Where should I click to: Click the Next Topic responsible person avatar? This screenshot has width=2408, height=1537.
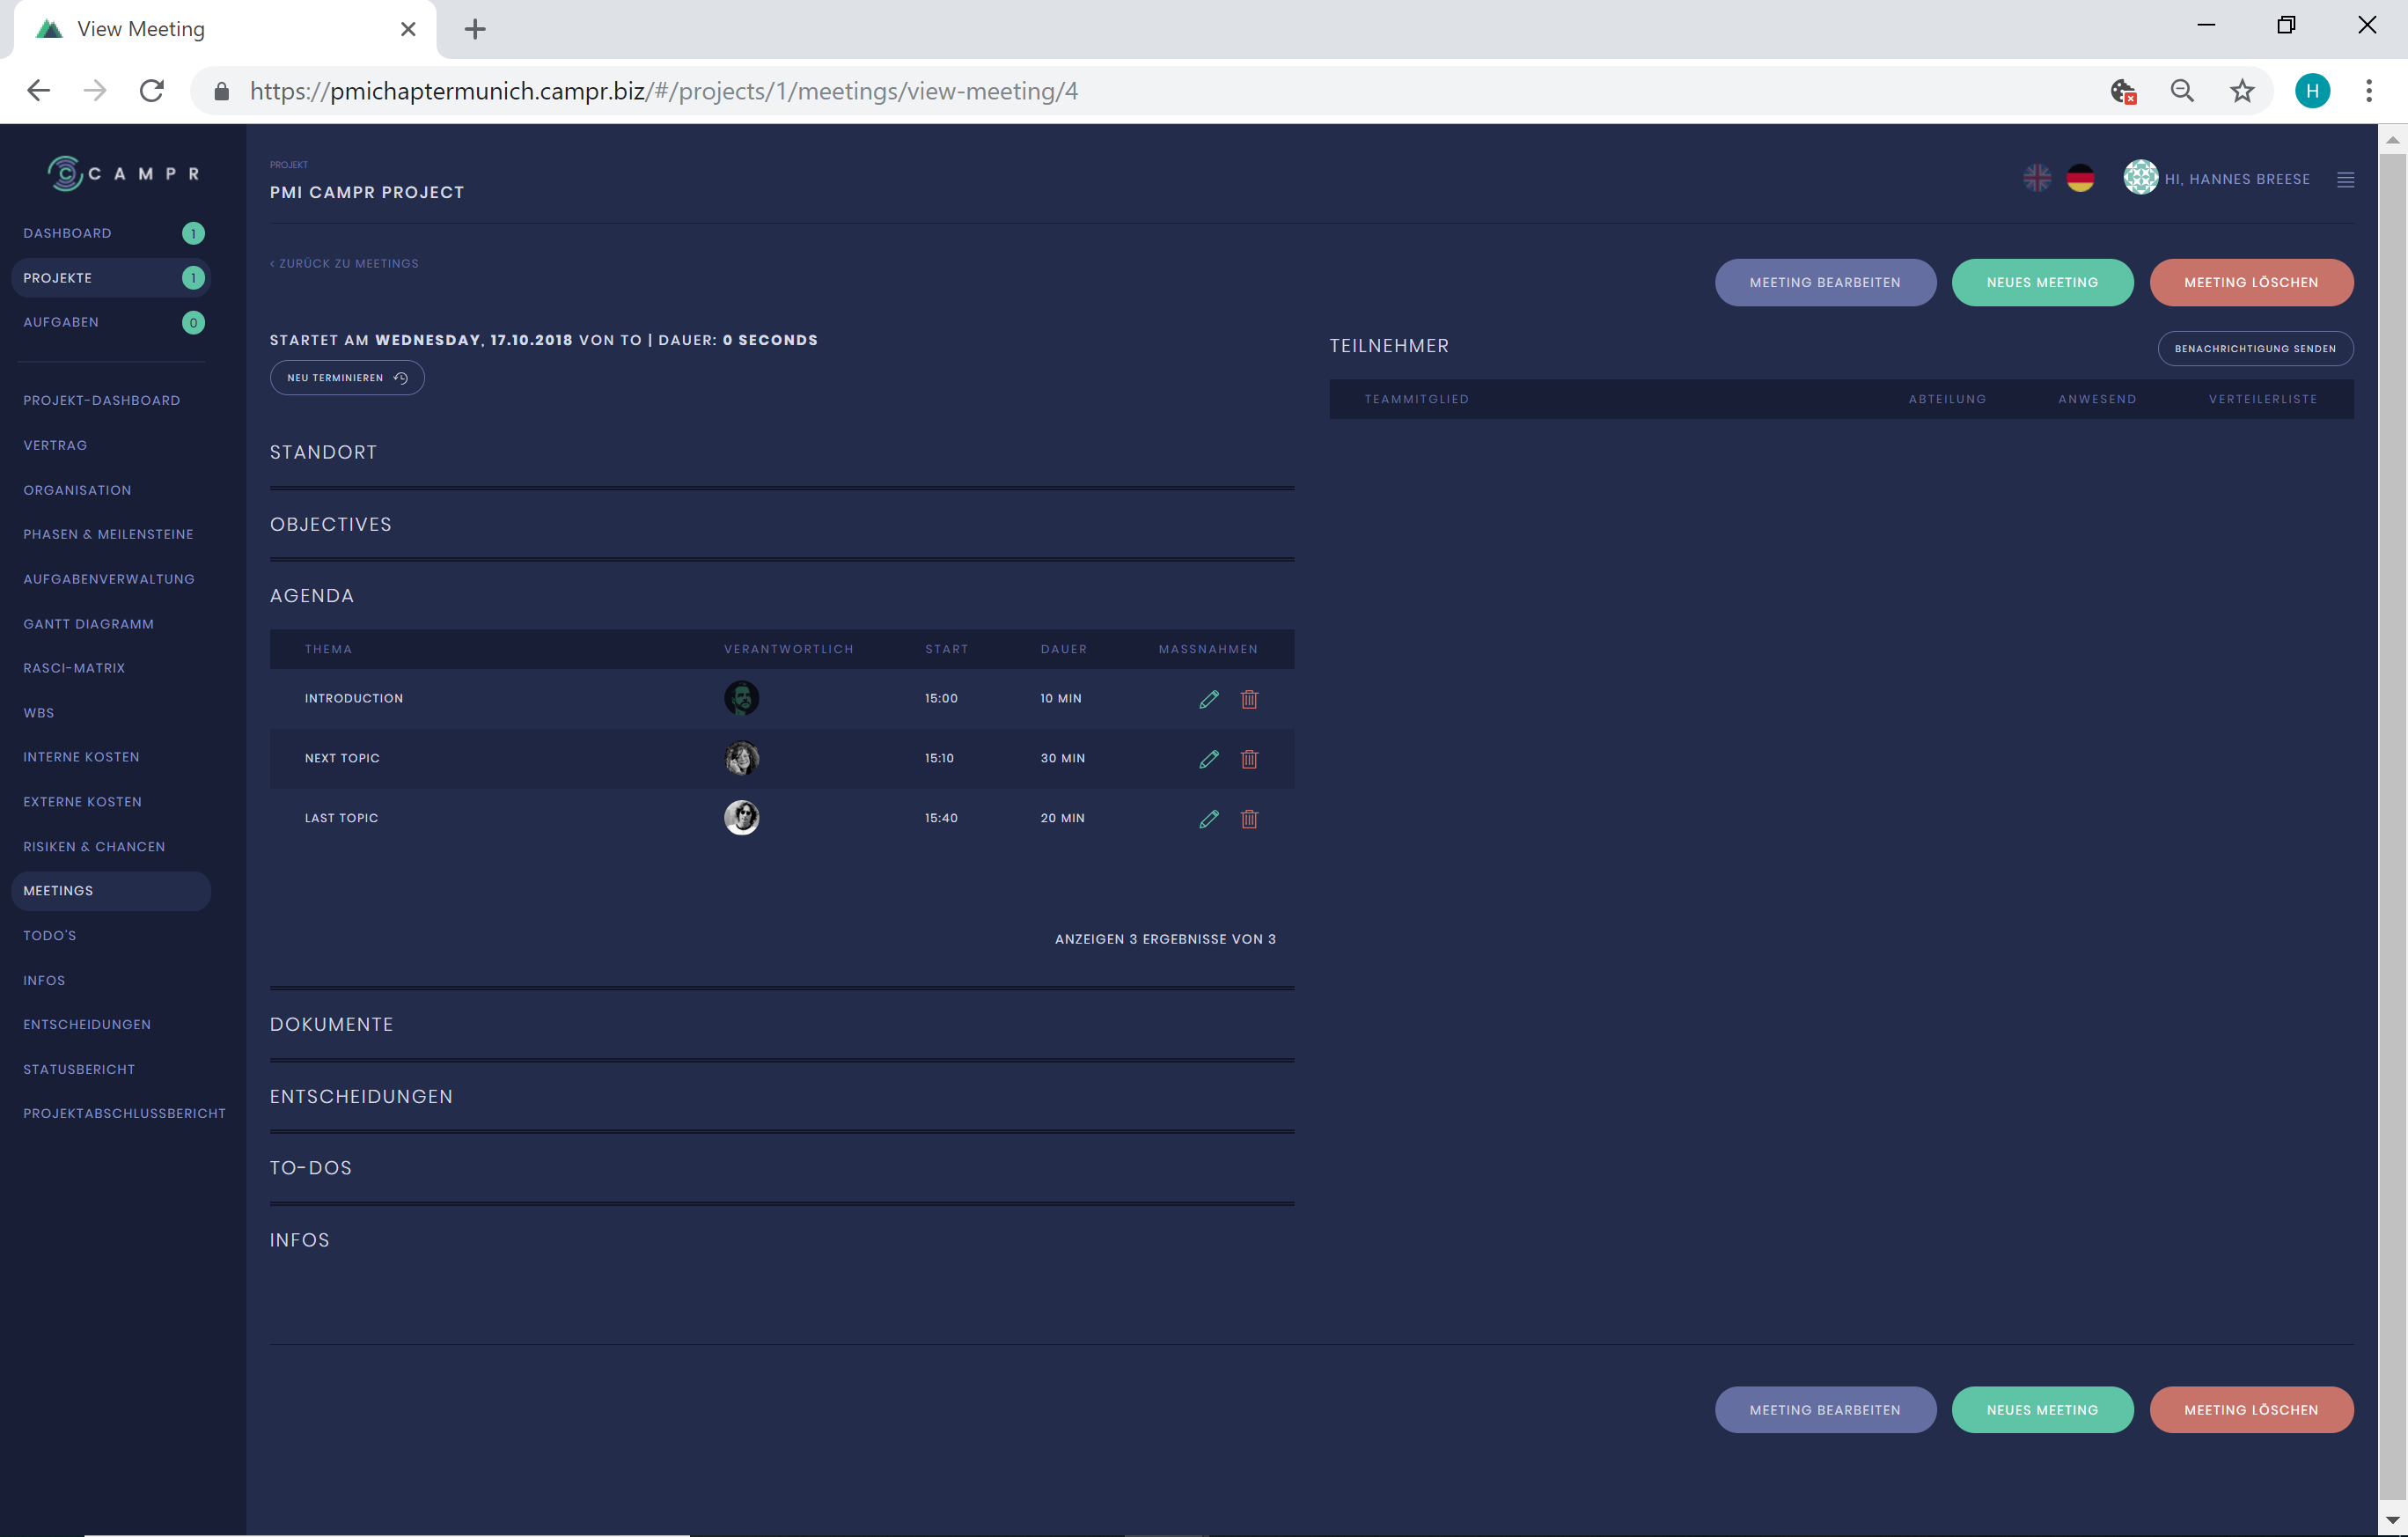[741, 758]
